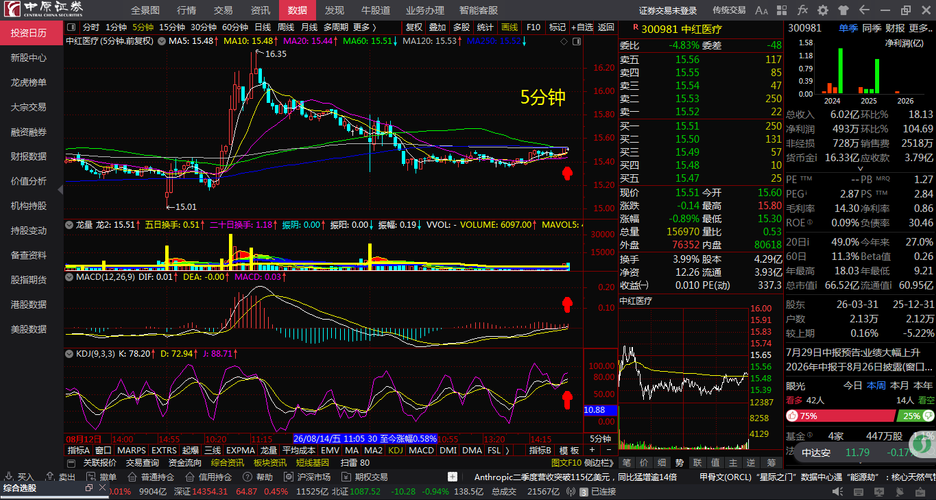Open 信用持仓 credit holdings icon
Image resolution: width=936 pixels, height=500 pixels.
(190, 477)
